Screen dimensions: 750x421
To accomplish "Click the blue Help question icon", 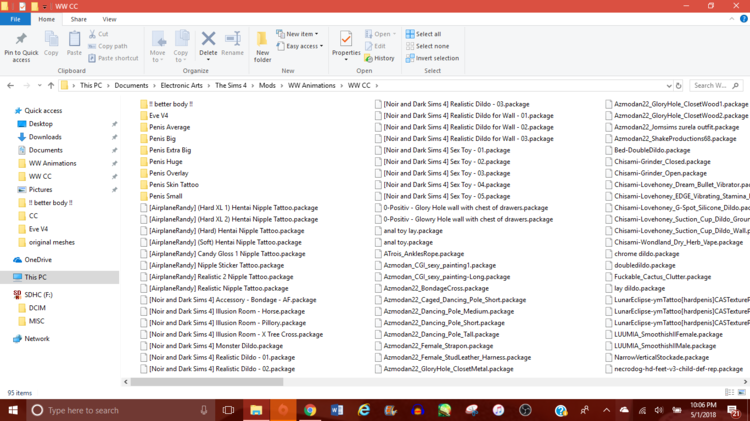I will coord(743,19).
